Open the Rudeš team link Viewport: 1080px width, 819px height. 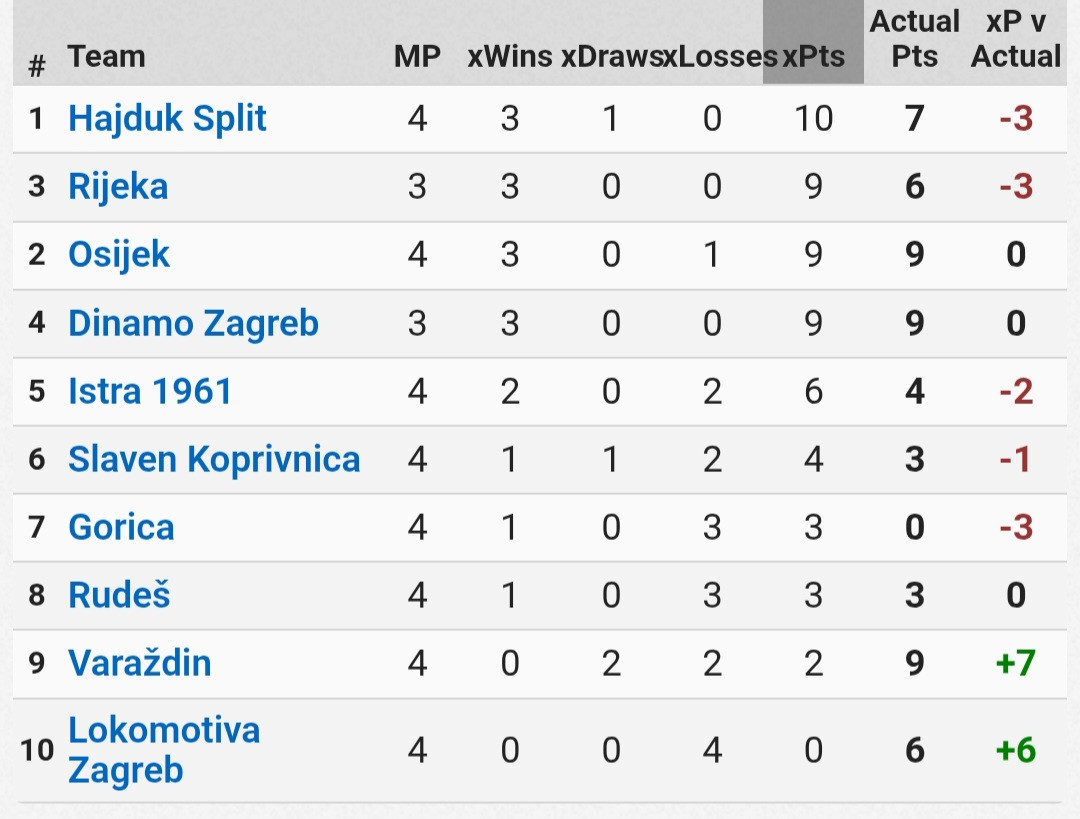(x=118, y=595)
